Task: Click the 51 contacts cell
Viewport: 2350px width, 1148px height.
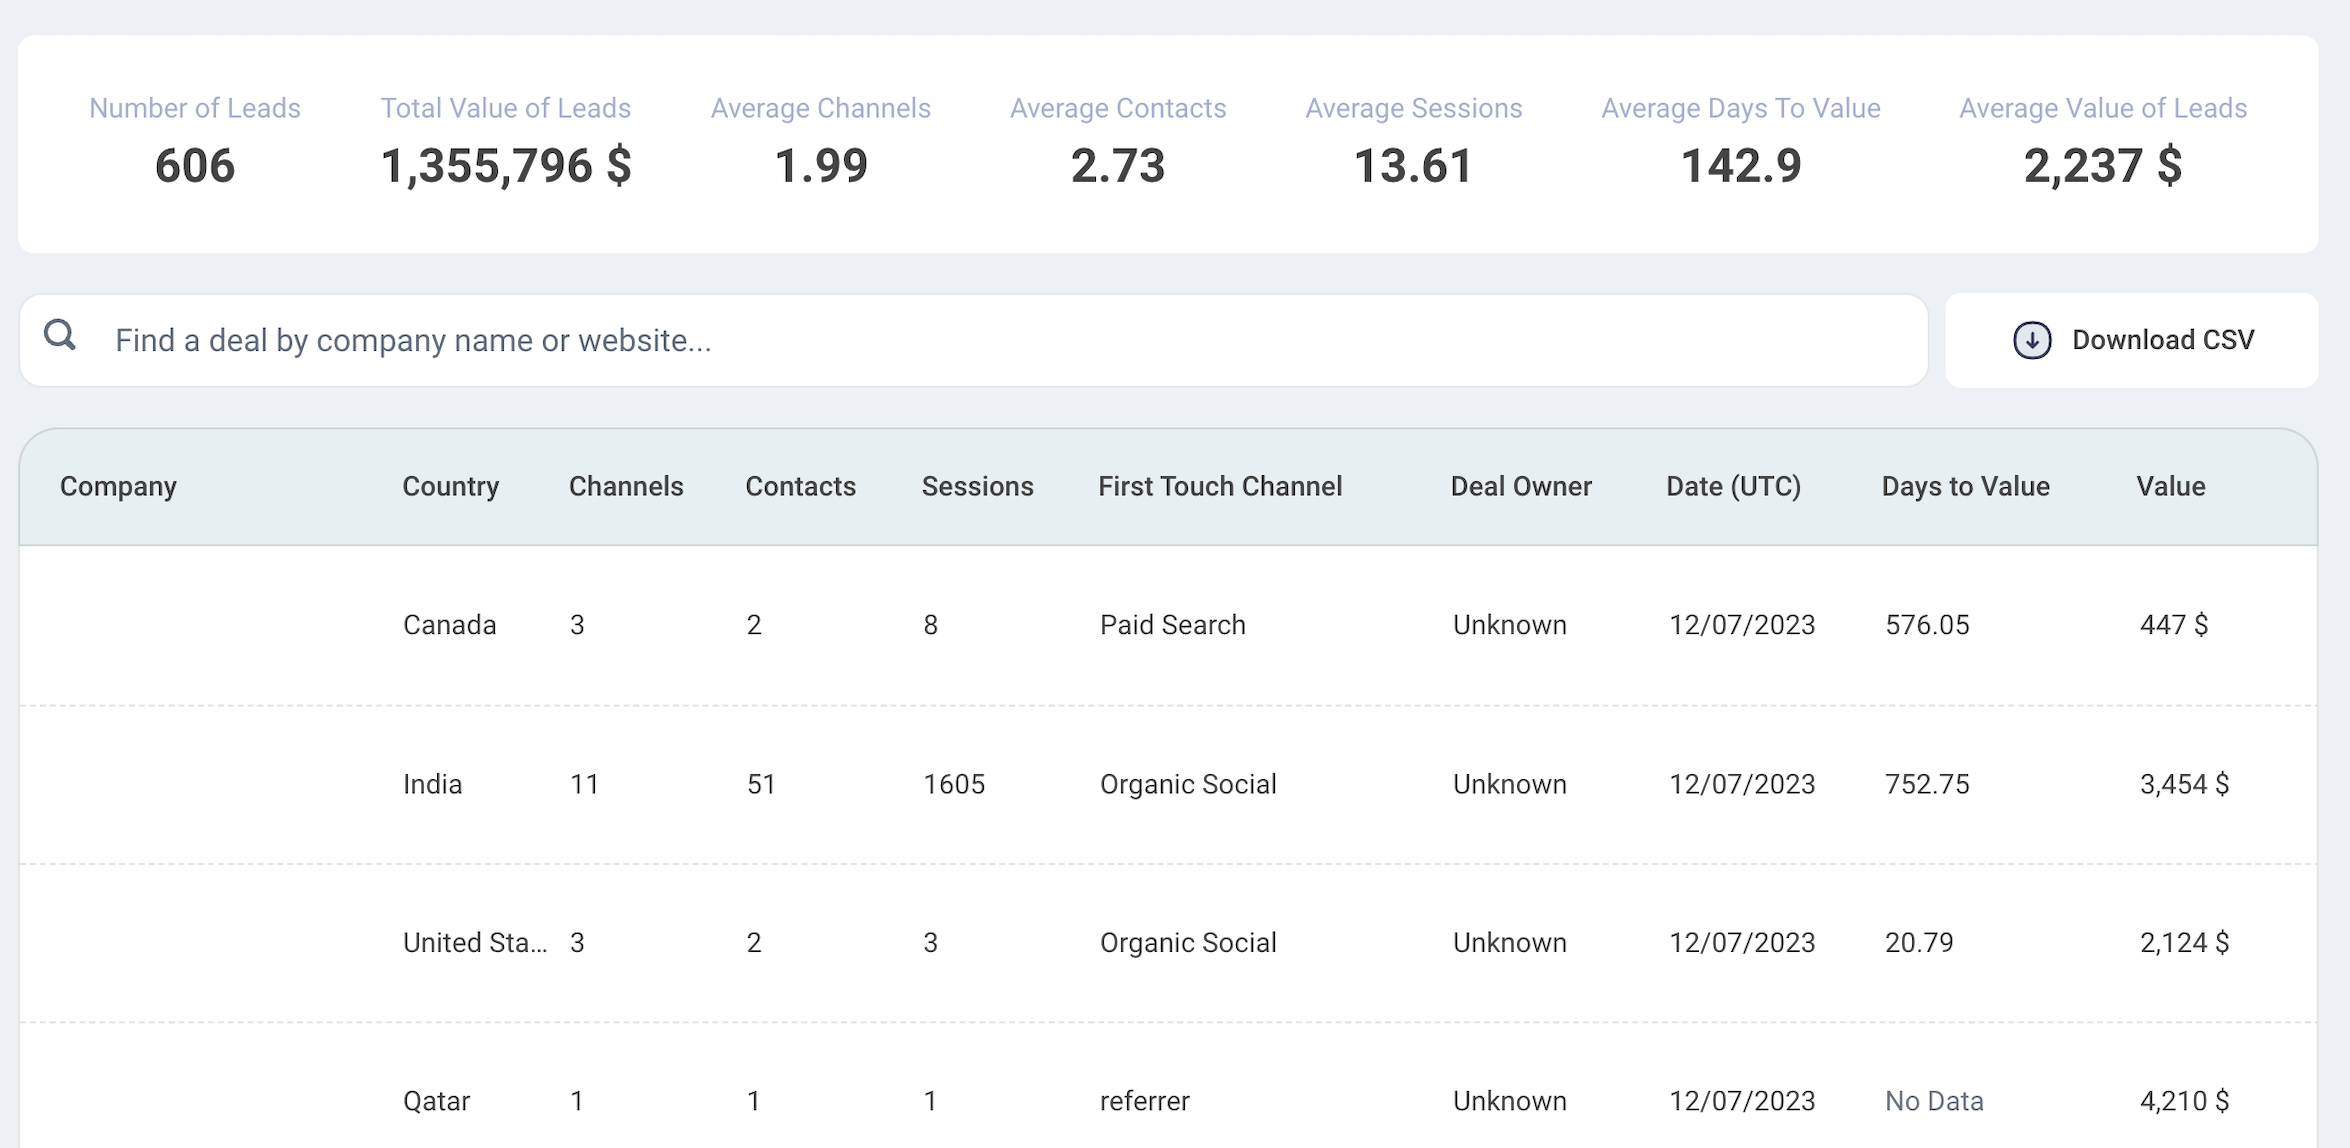Action: (x=761, y=784)
